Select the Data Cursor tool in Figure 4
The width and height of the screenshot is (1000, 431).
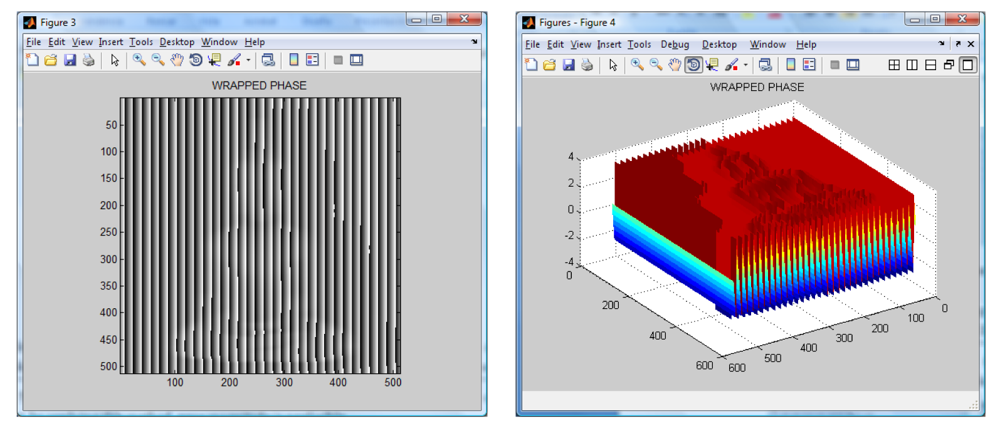tap(711, 65)
